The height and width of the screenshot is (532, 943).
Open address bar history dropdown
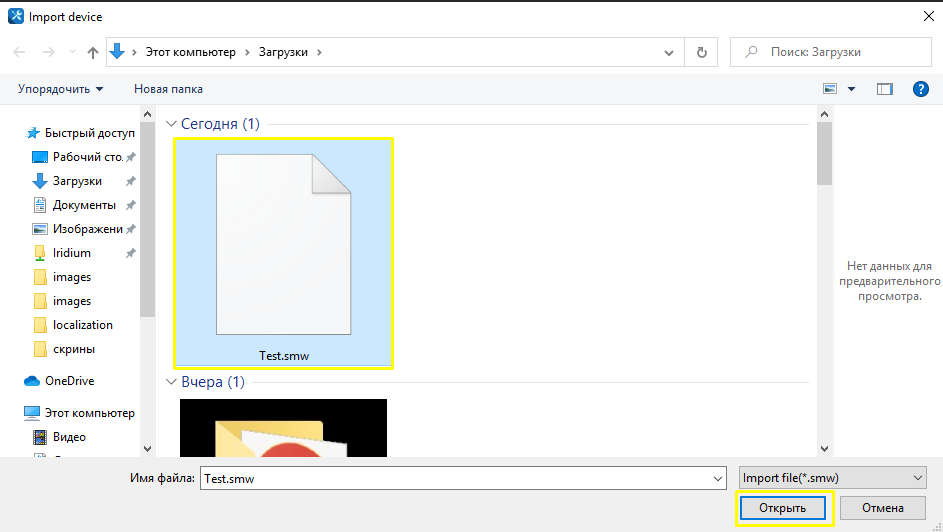coord(669,52)
